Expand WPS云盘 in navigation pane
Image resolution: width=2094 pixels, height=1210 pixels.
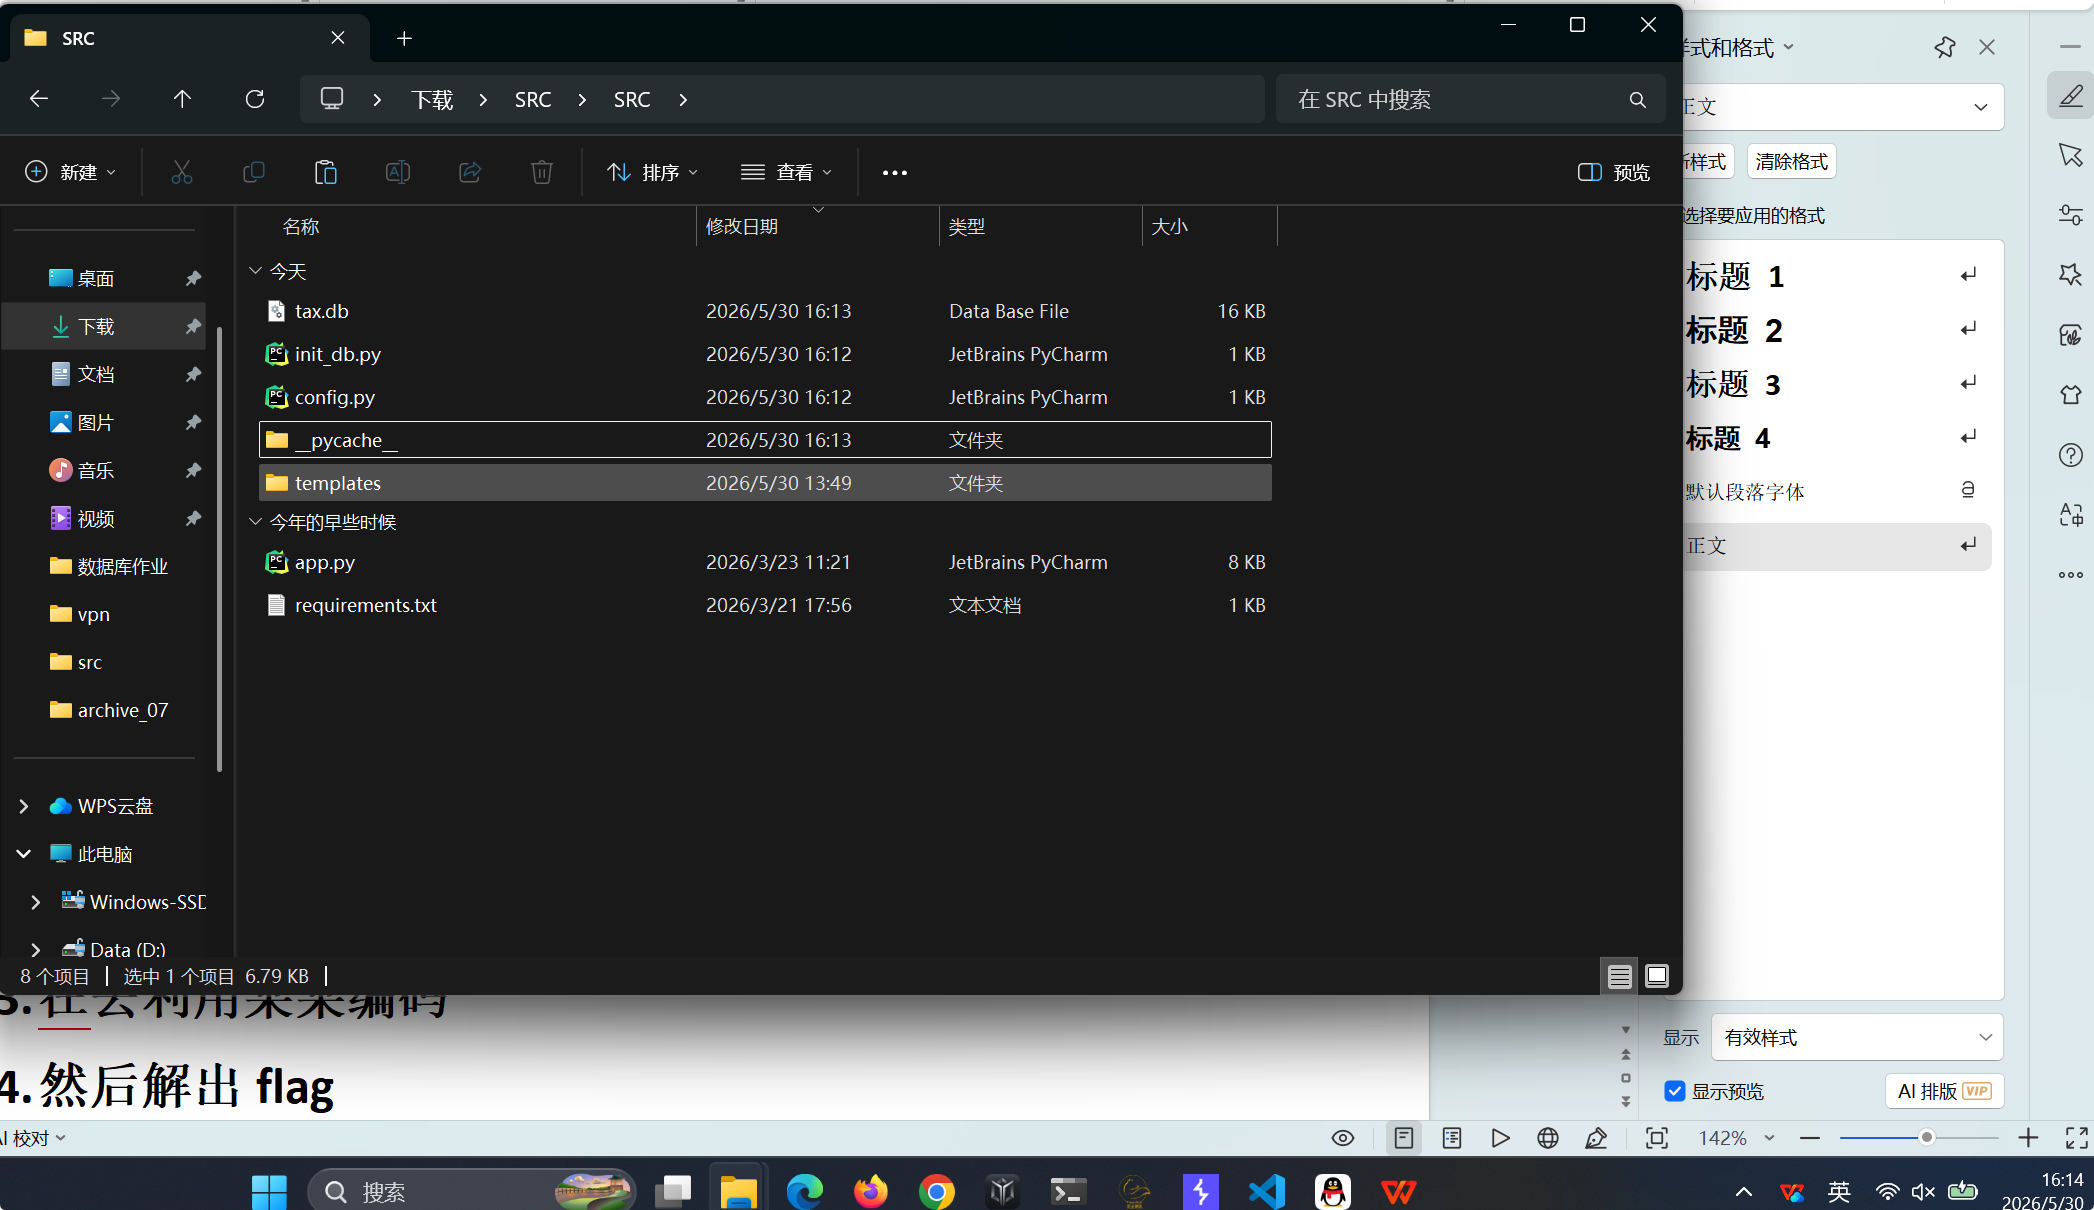pos(24,806)
